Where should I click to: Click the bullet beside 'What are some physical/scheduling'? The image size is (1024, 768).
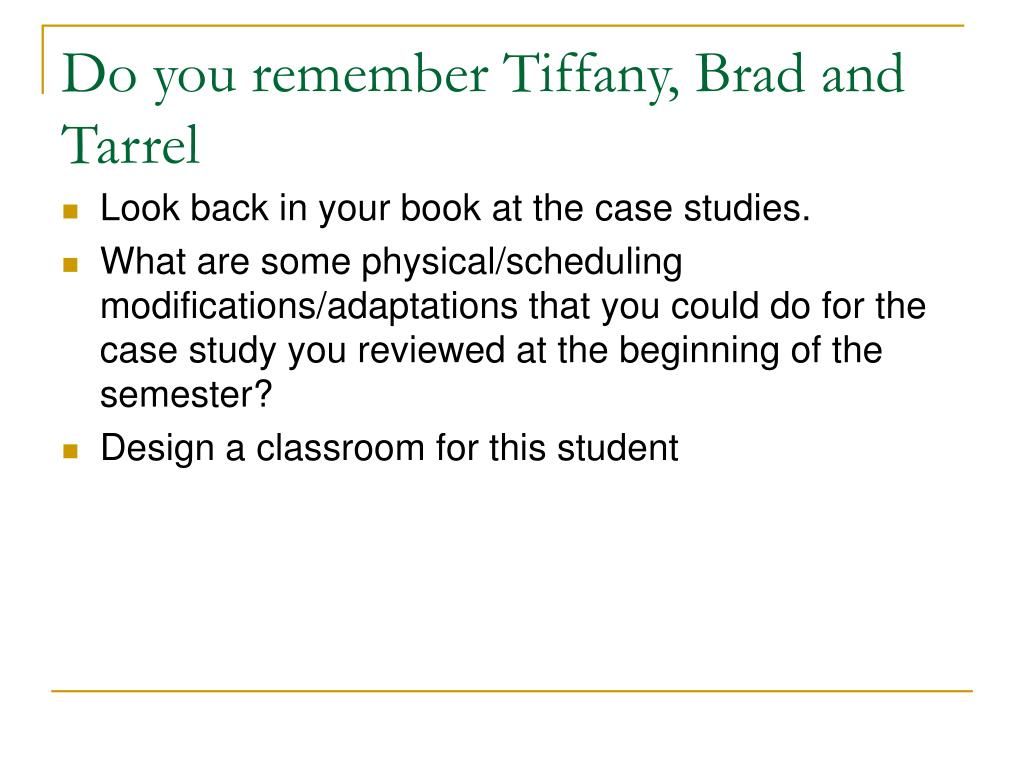click(71, 264)
